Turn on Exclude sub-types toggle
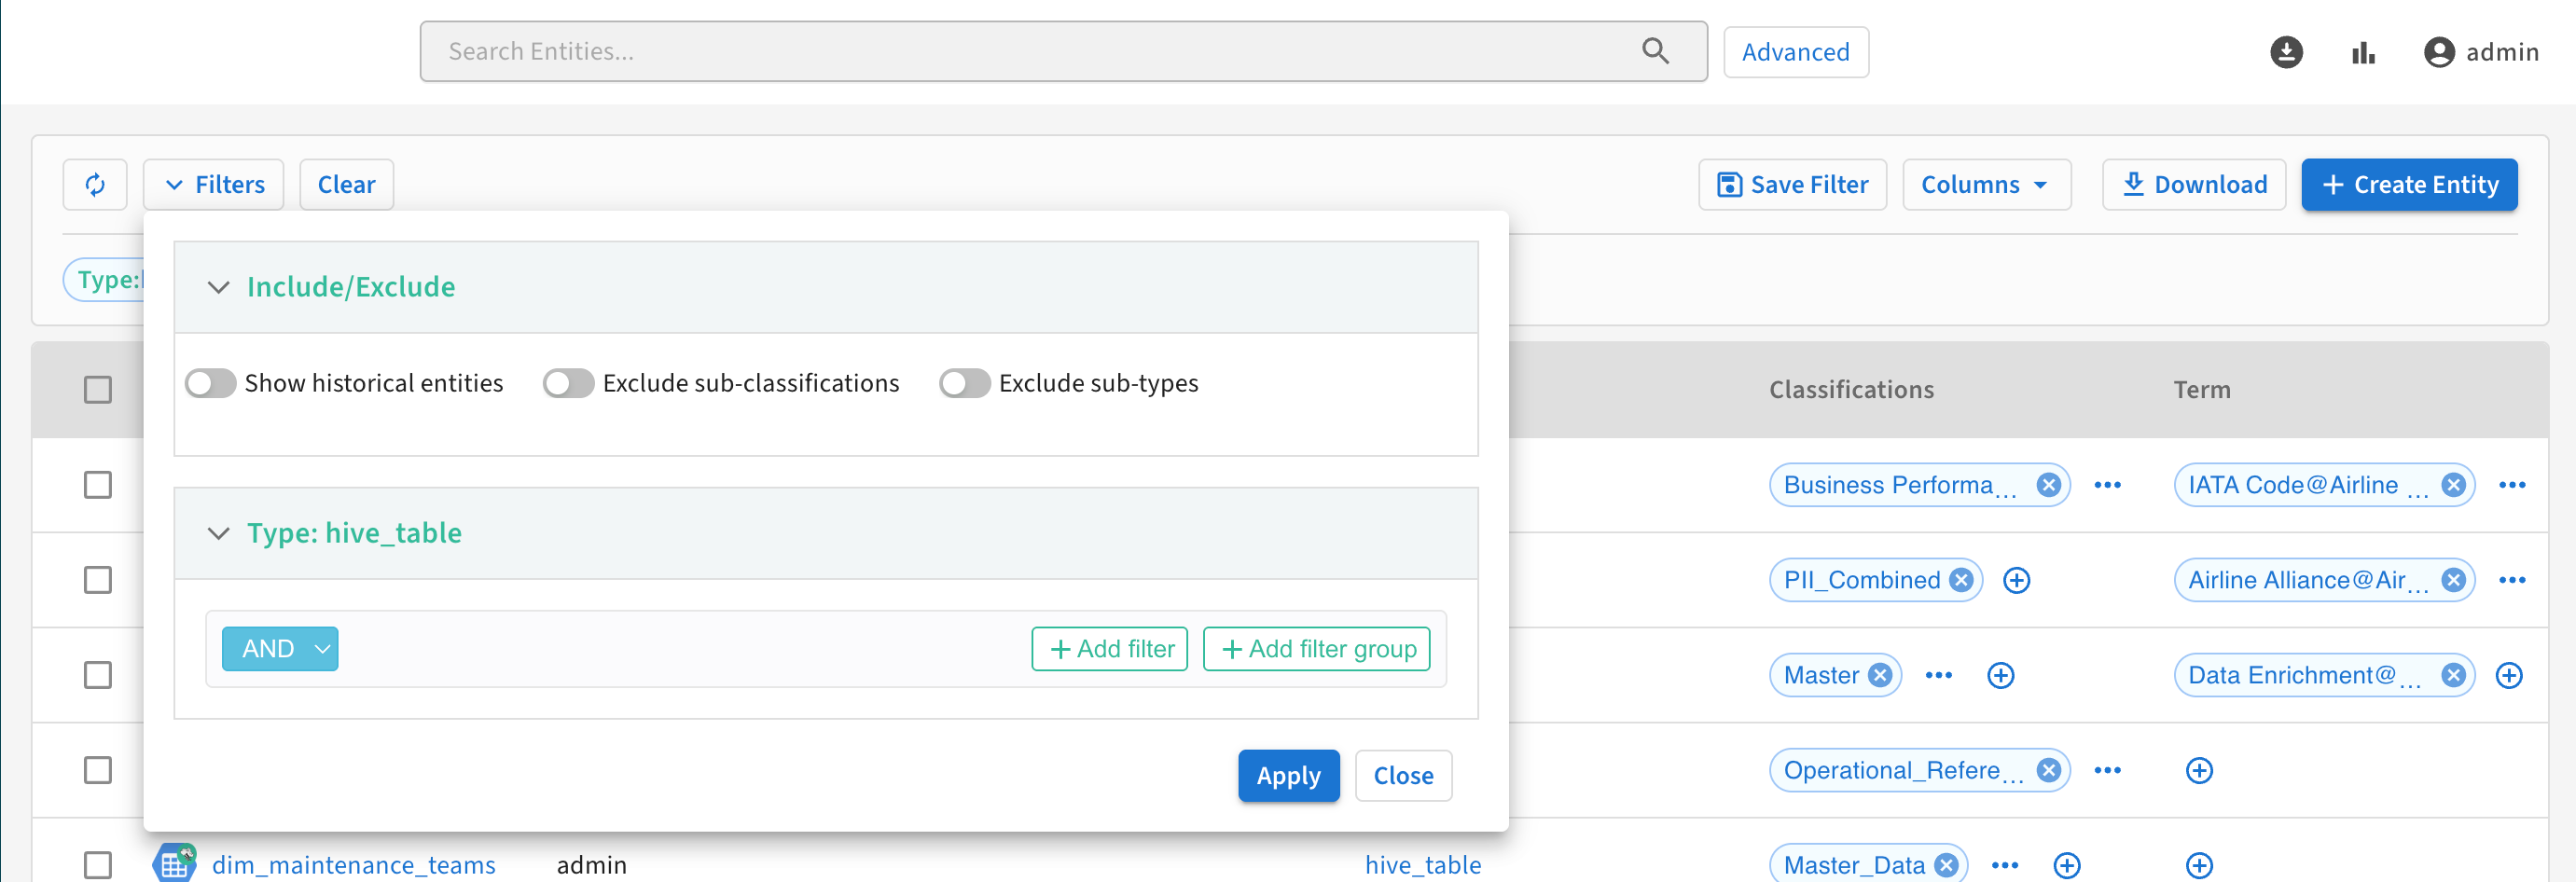This screenshot has width=2576, height=882. pos(965,383)
